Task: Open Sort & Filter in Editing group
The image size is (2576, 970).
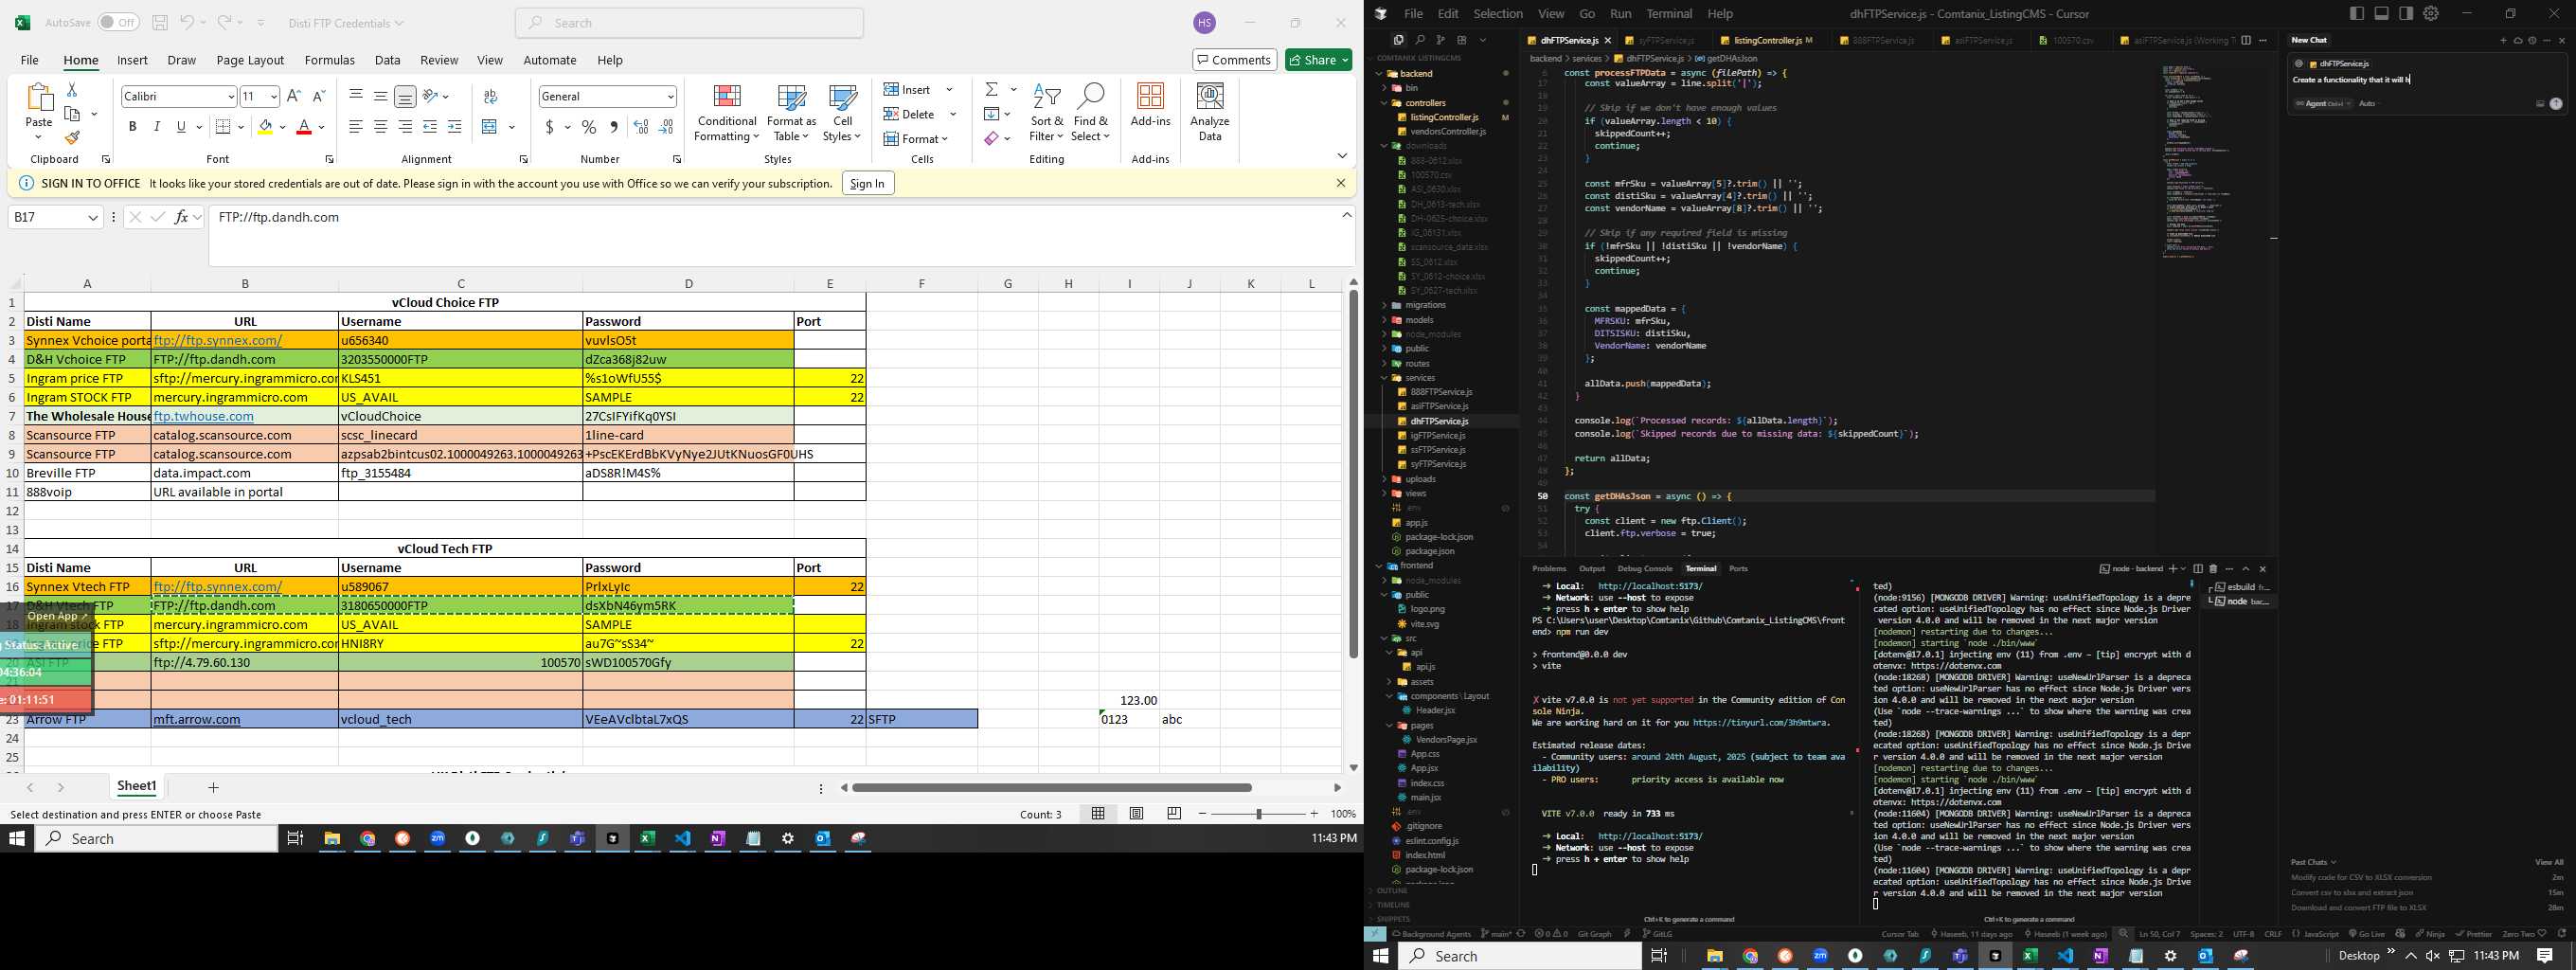Action: [x=1047, y=112]
